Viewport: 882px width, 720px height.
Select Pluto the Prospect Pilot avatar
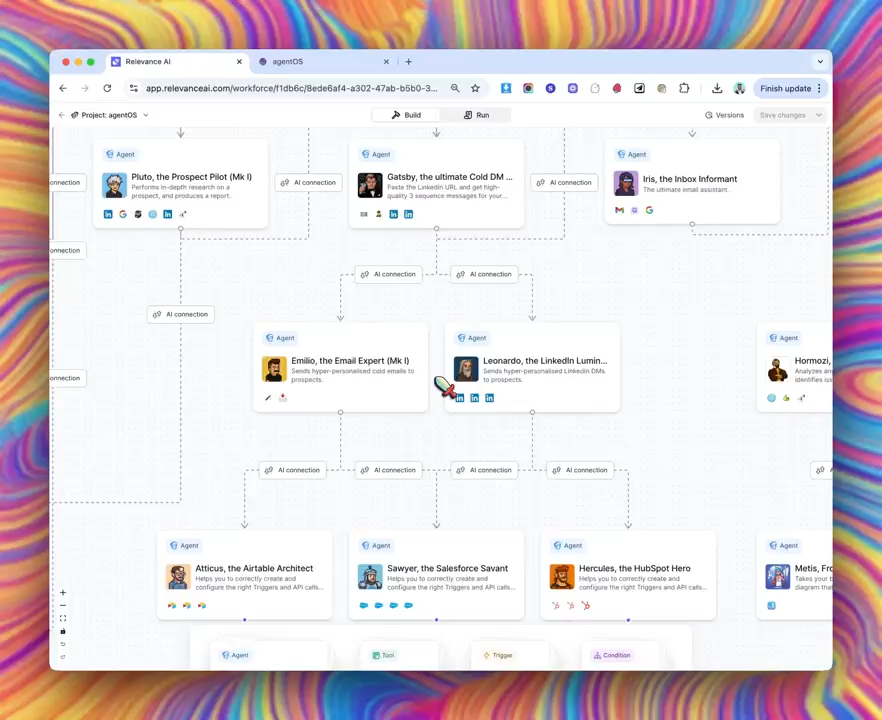[x=114, y=186]
